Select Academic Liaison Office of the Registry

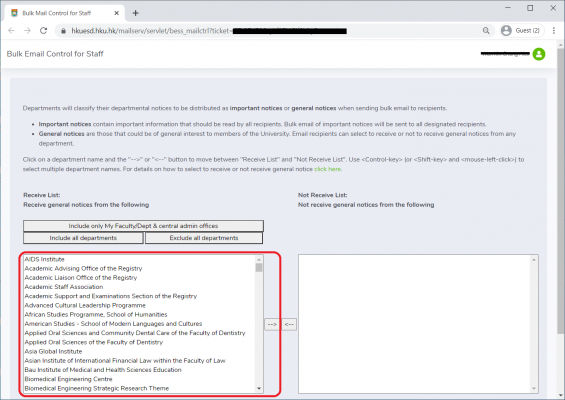pyautogui.click(x=139, y=277)
